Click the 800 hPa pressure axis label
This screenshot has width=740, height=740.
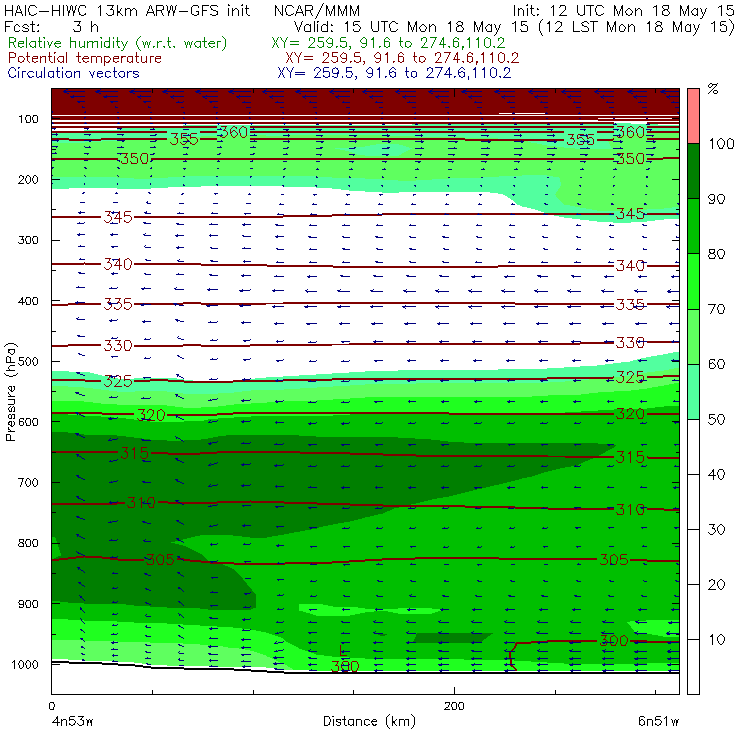coord(28,543)
